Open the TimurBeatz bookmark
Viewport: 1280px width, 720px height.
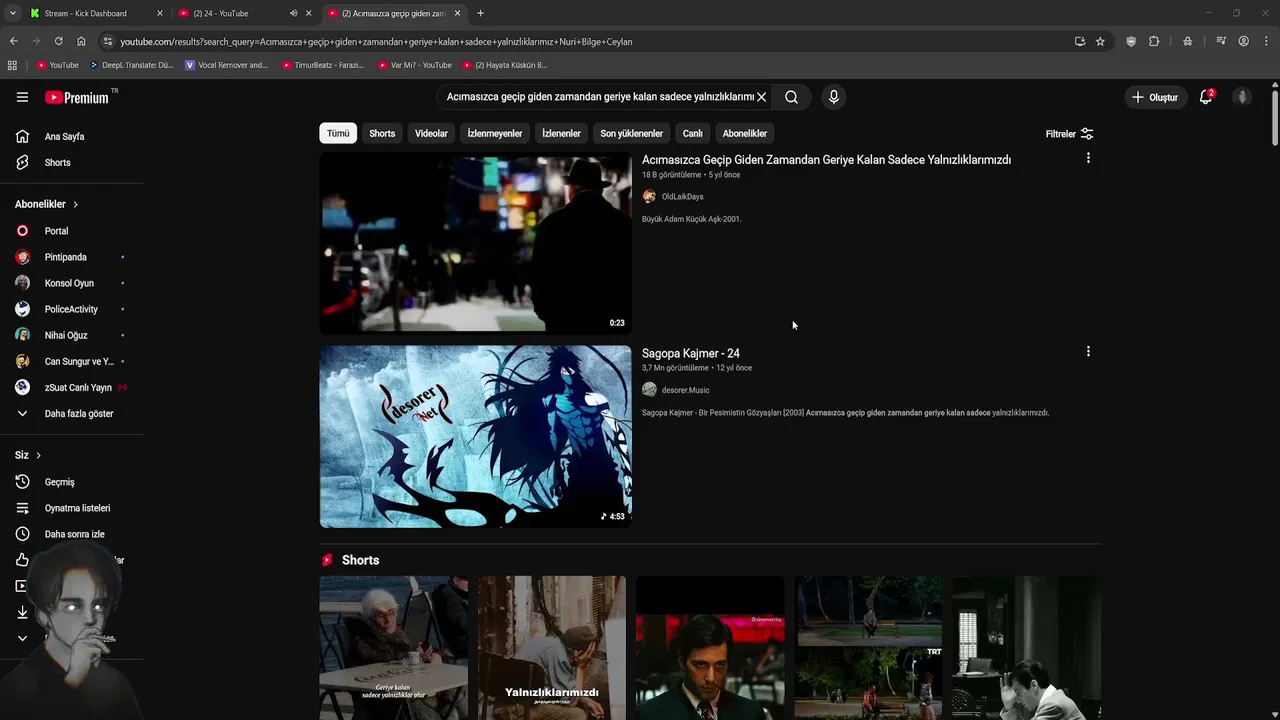click(322, 65)
